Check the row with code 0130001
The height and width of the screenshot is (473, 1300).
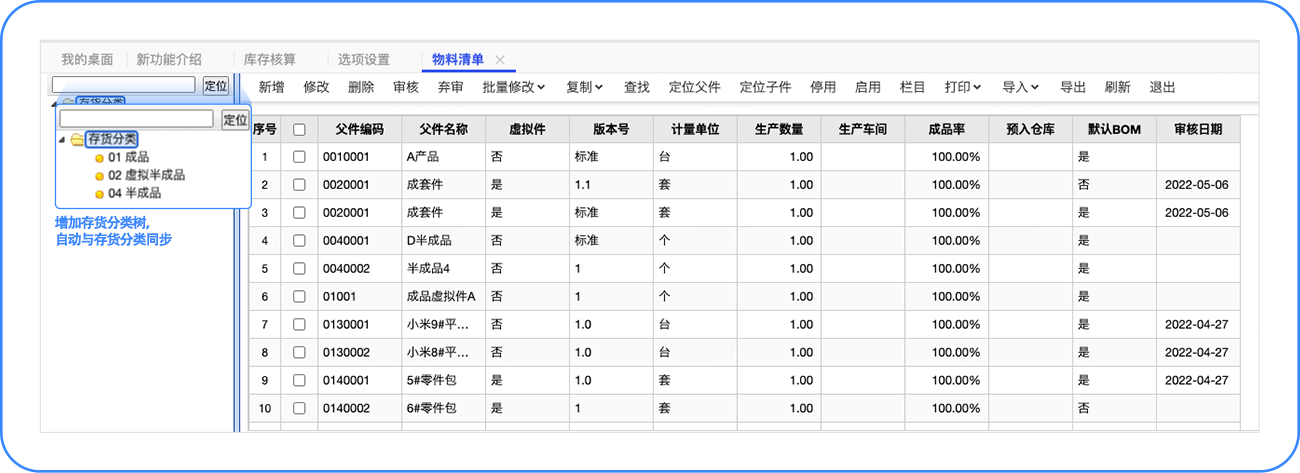tap(299, 325)
